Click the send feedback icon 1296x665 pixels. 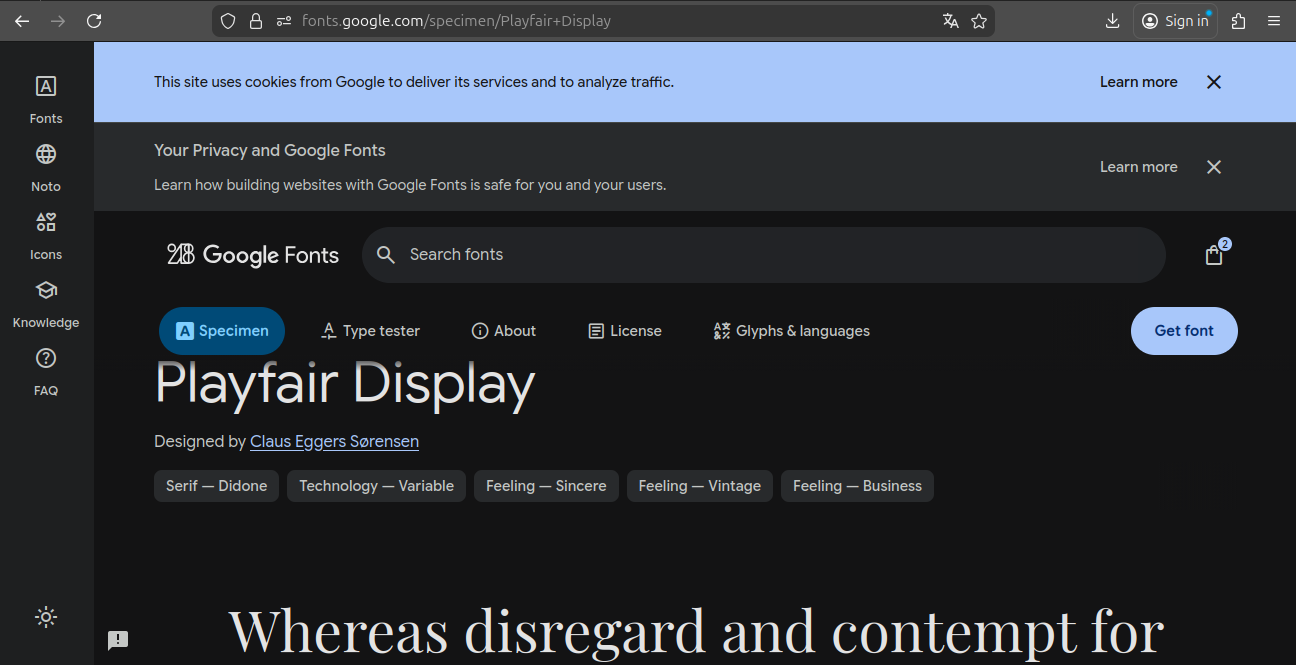[x=118, y=640]
